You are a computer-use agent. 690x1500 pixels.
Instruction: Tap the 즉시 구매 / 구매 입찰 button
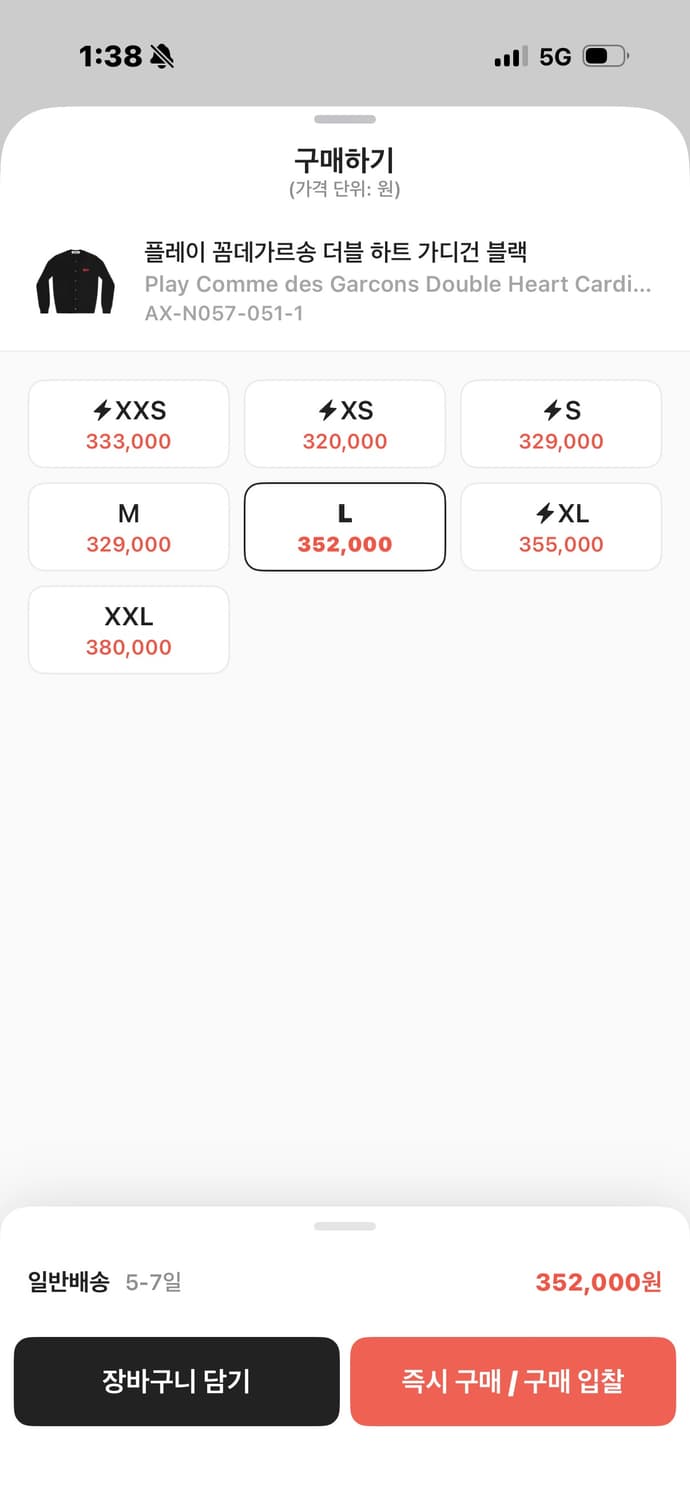click(512, 1381)
